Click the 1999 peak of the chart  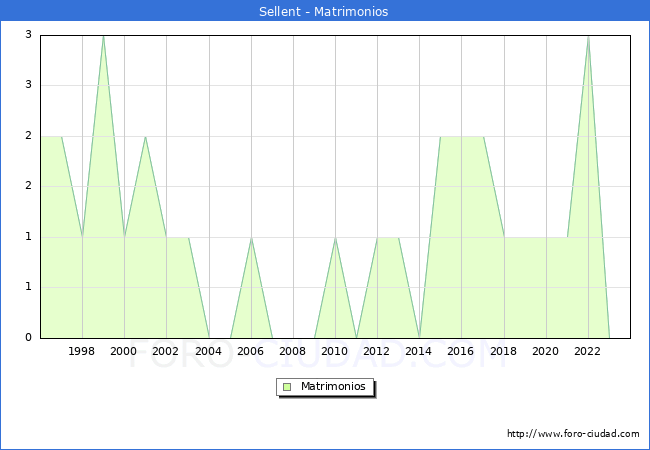(103, 36)
